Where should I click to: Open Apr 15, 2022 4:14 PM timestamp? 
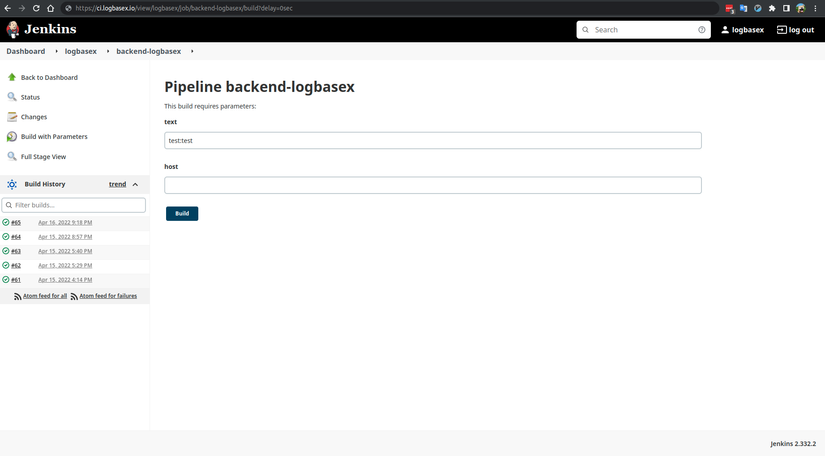[x=65, y=280]
